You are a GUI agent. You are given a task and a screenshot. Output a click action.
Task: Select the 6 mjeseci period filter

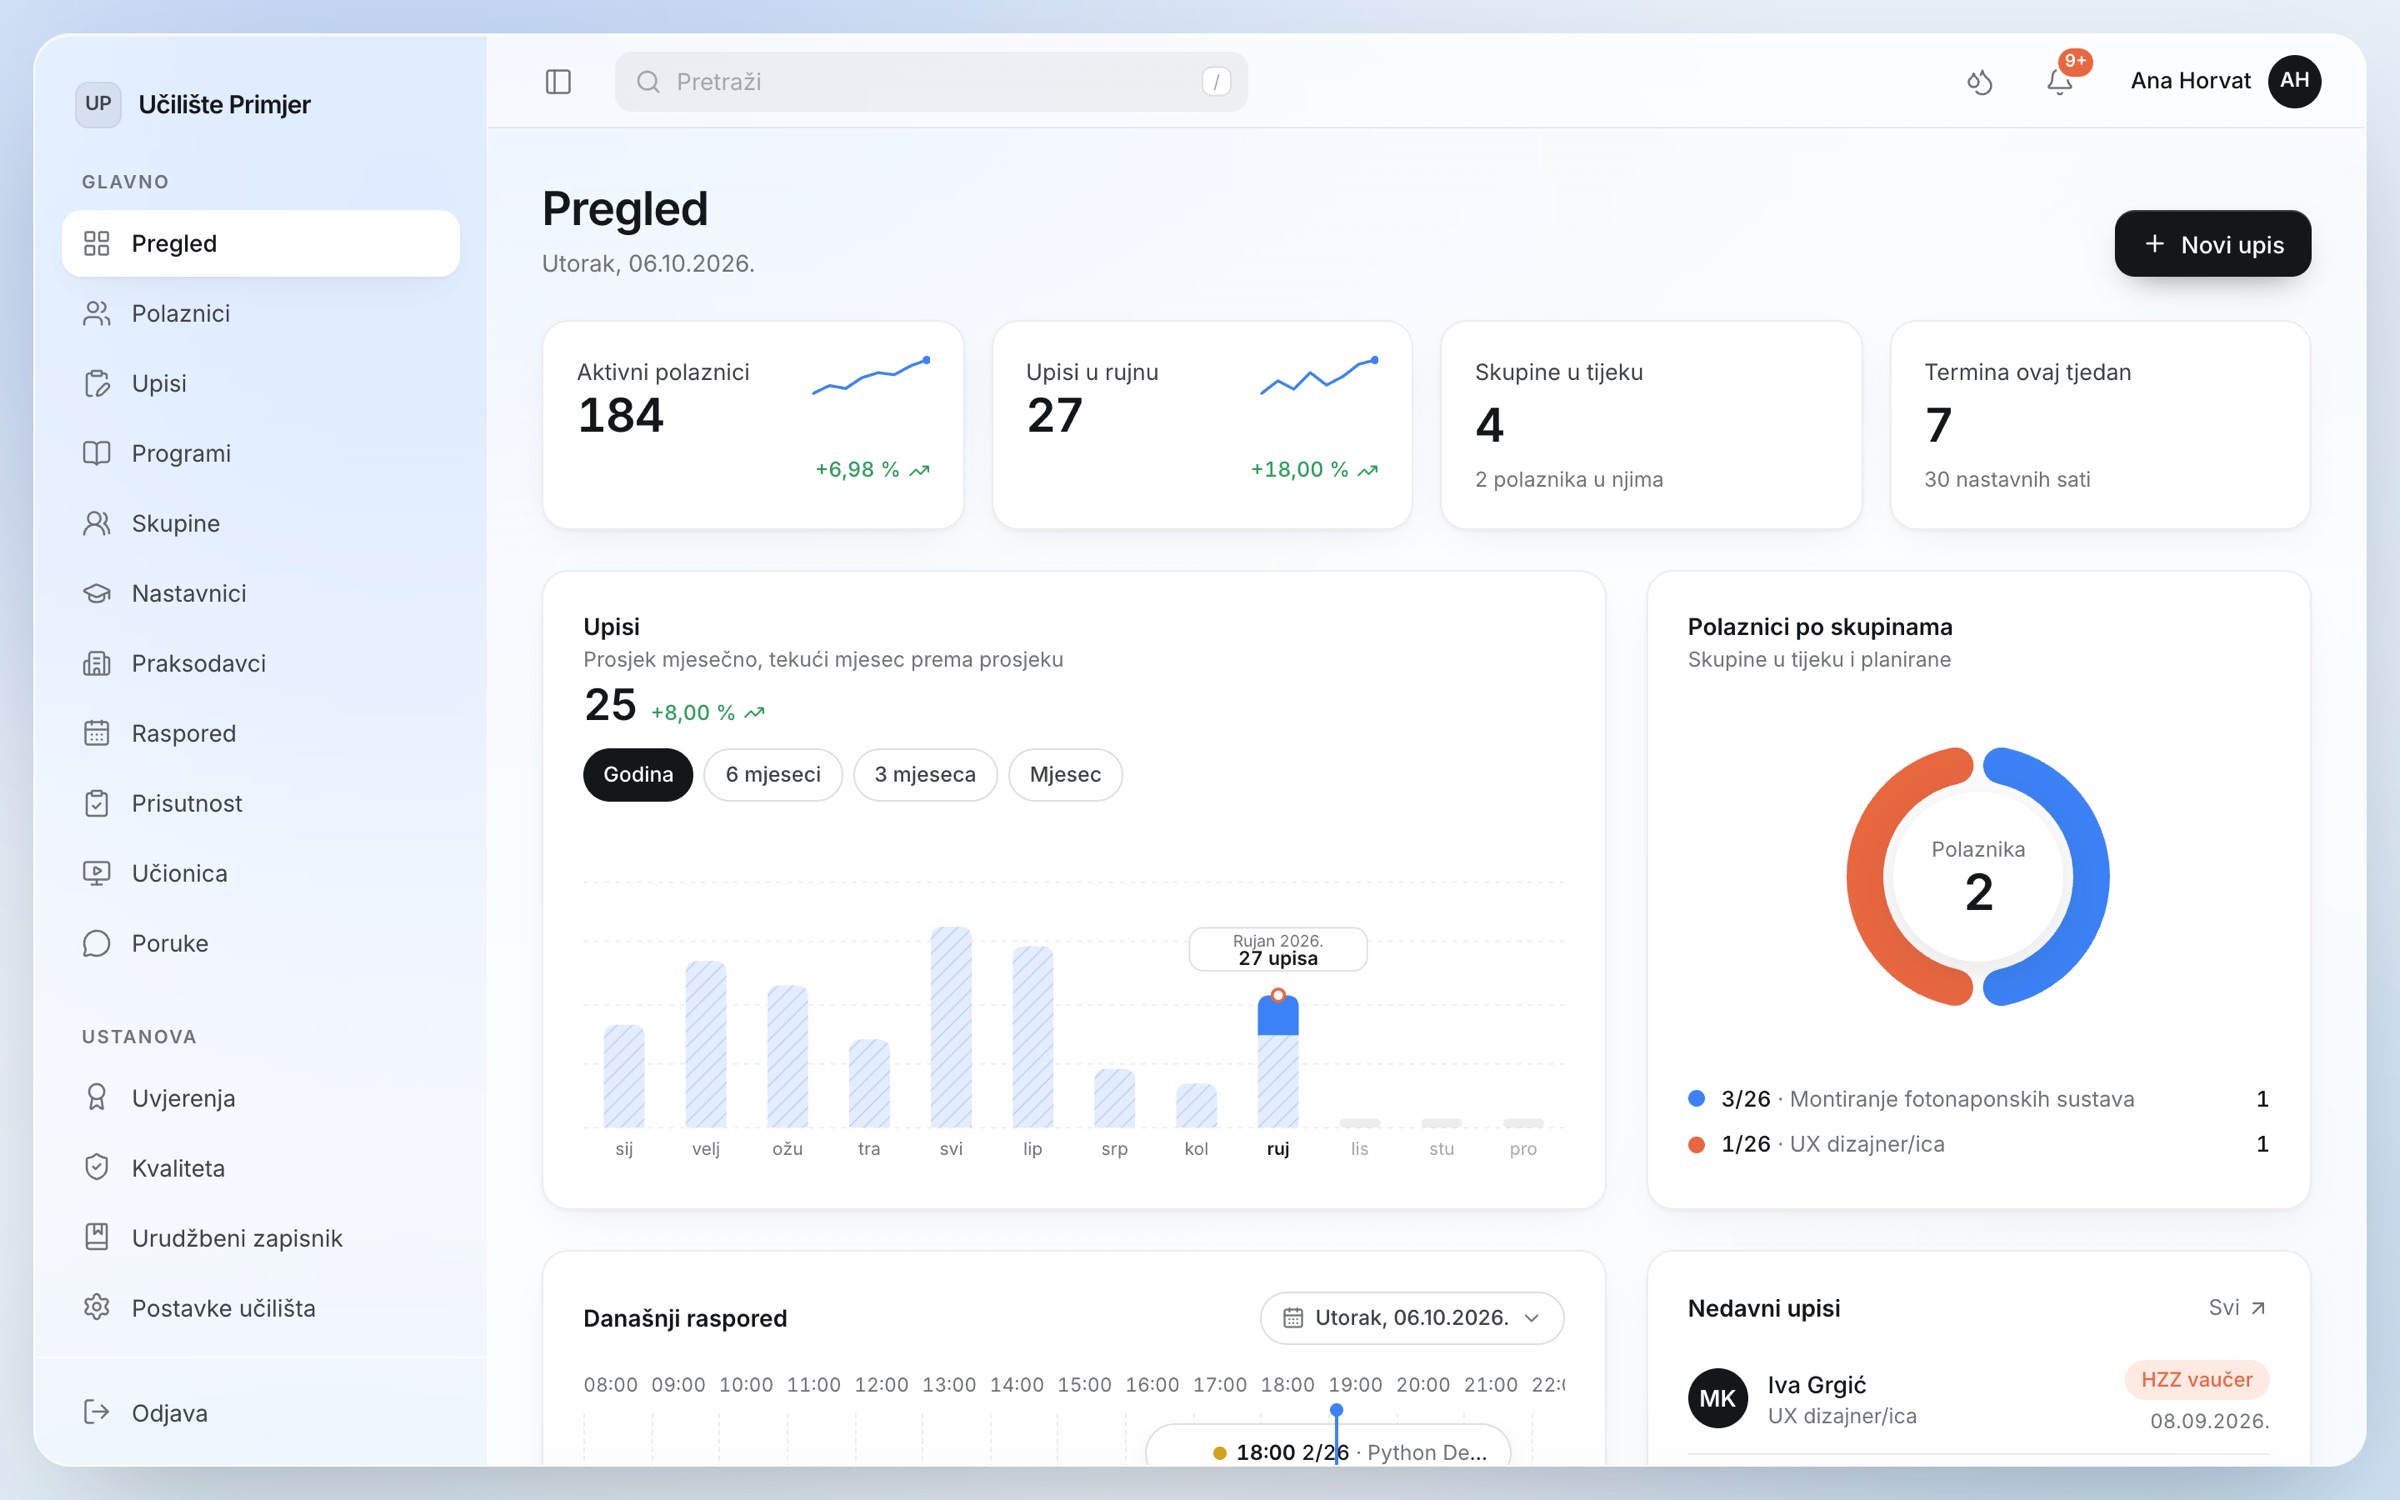(773, 775)
